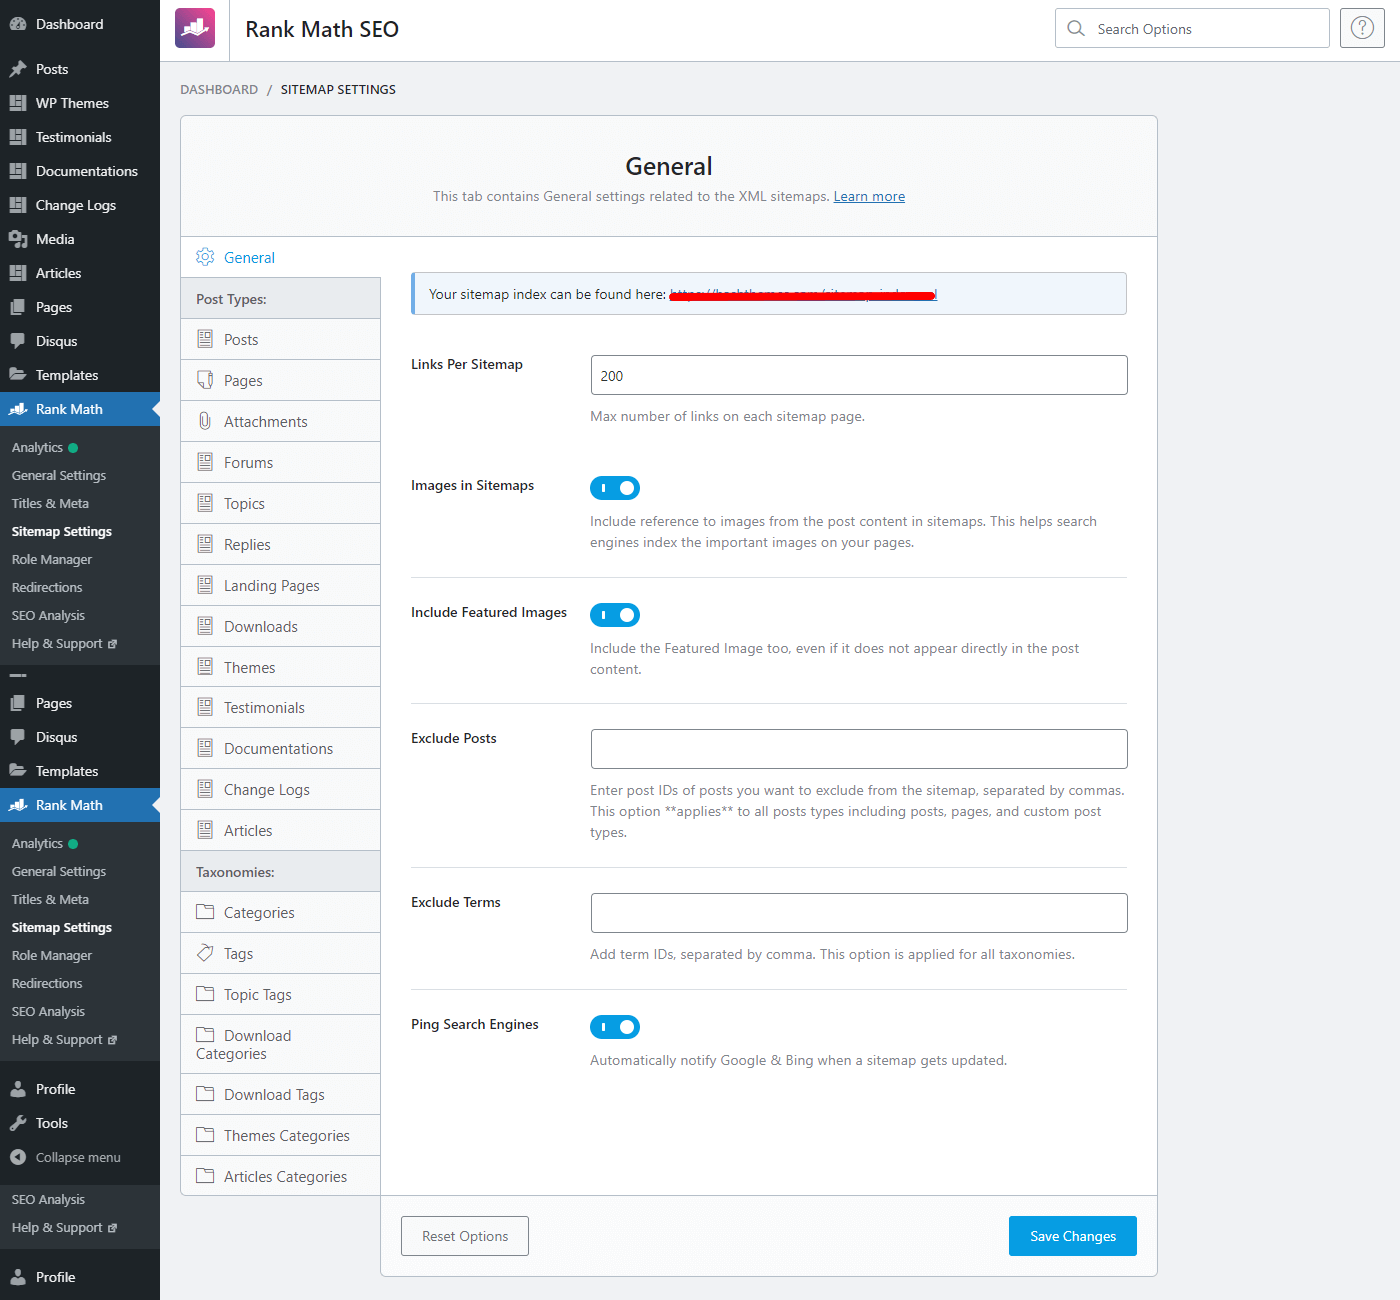Open Articles tab under Post Types
Viewport: 1400px width, 1300px height.
coord(281,830)
